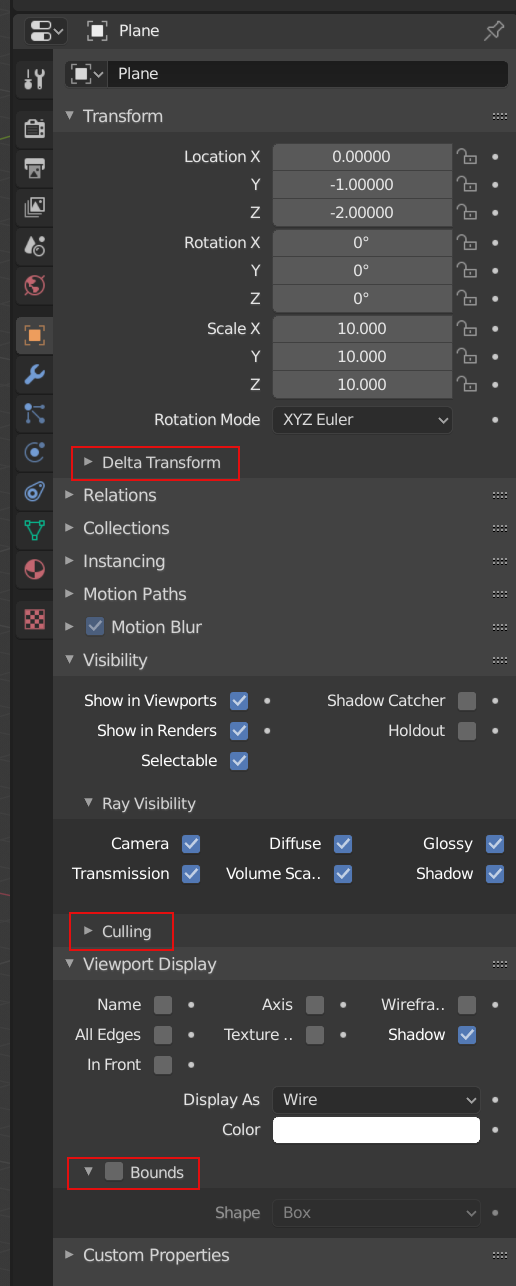
Task: Open the Display As dropdown
Action: coord(376,1100)
